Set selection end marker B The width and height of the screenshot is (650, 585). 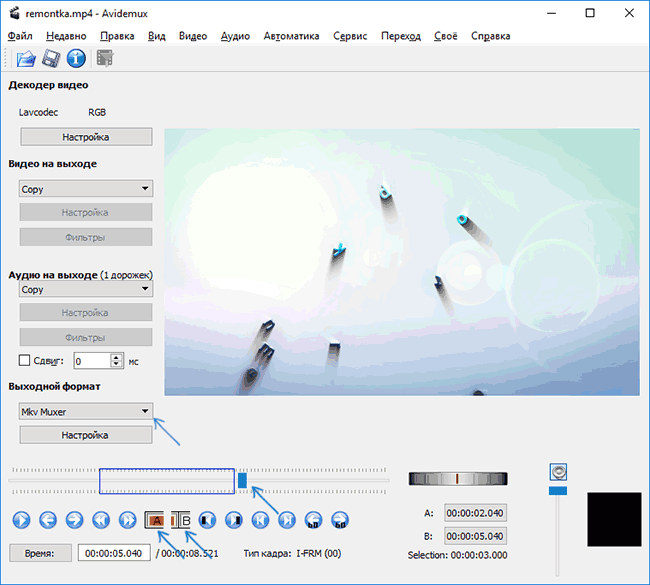(x=181, y=520)
